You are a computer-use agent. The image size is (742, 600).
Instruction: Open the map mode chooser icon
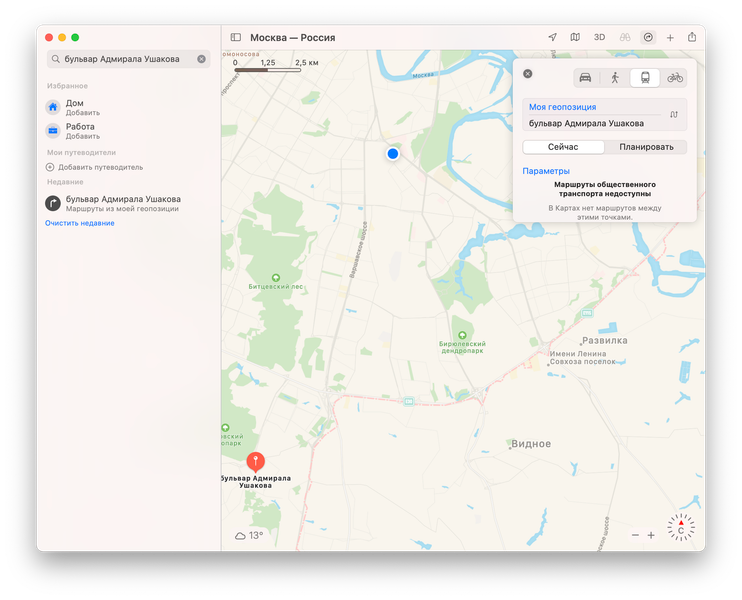575,37
